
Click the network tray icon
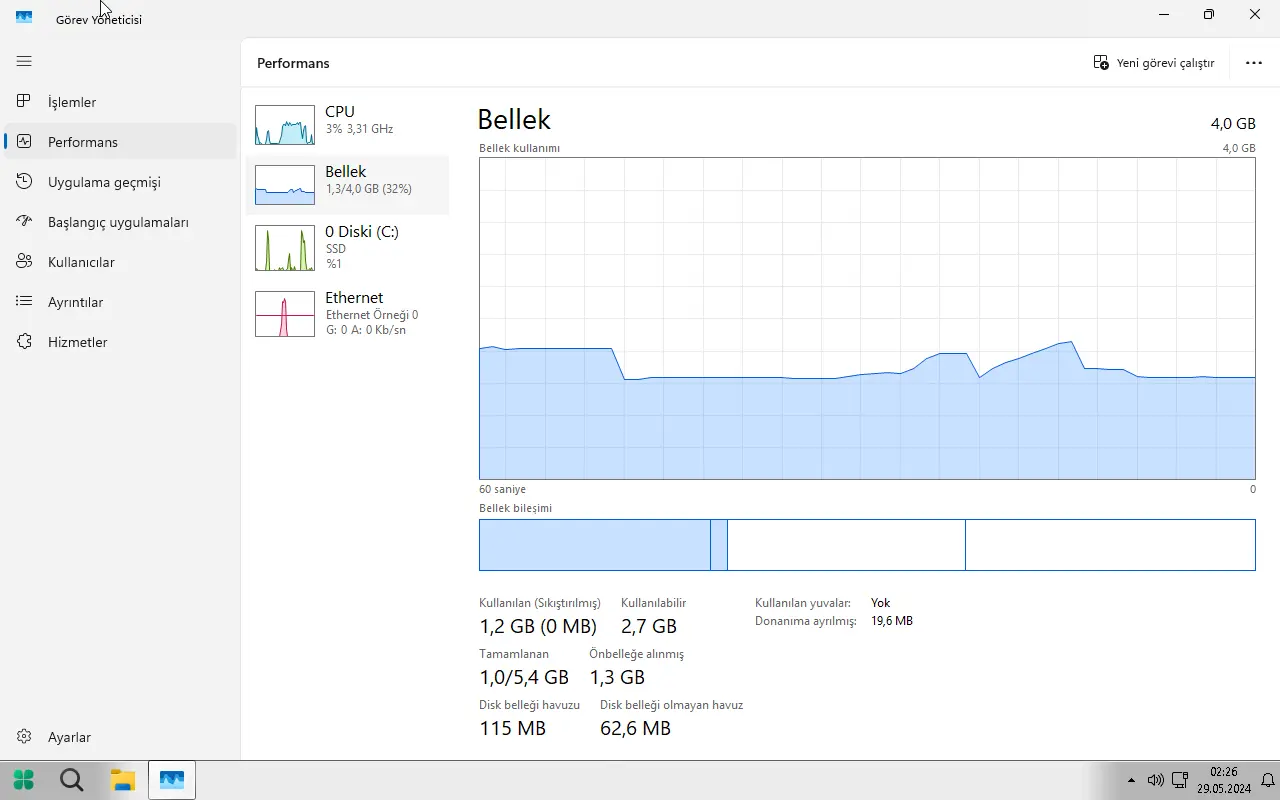click(x=1180, y=780)
